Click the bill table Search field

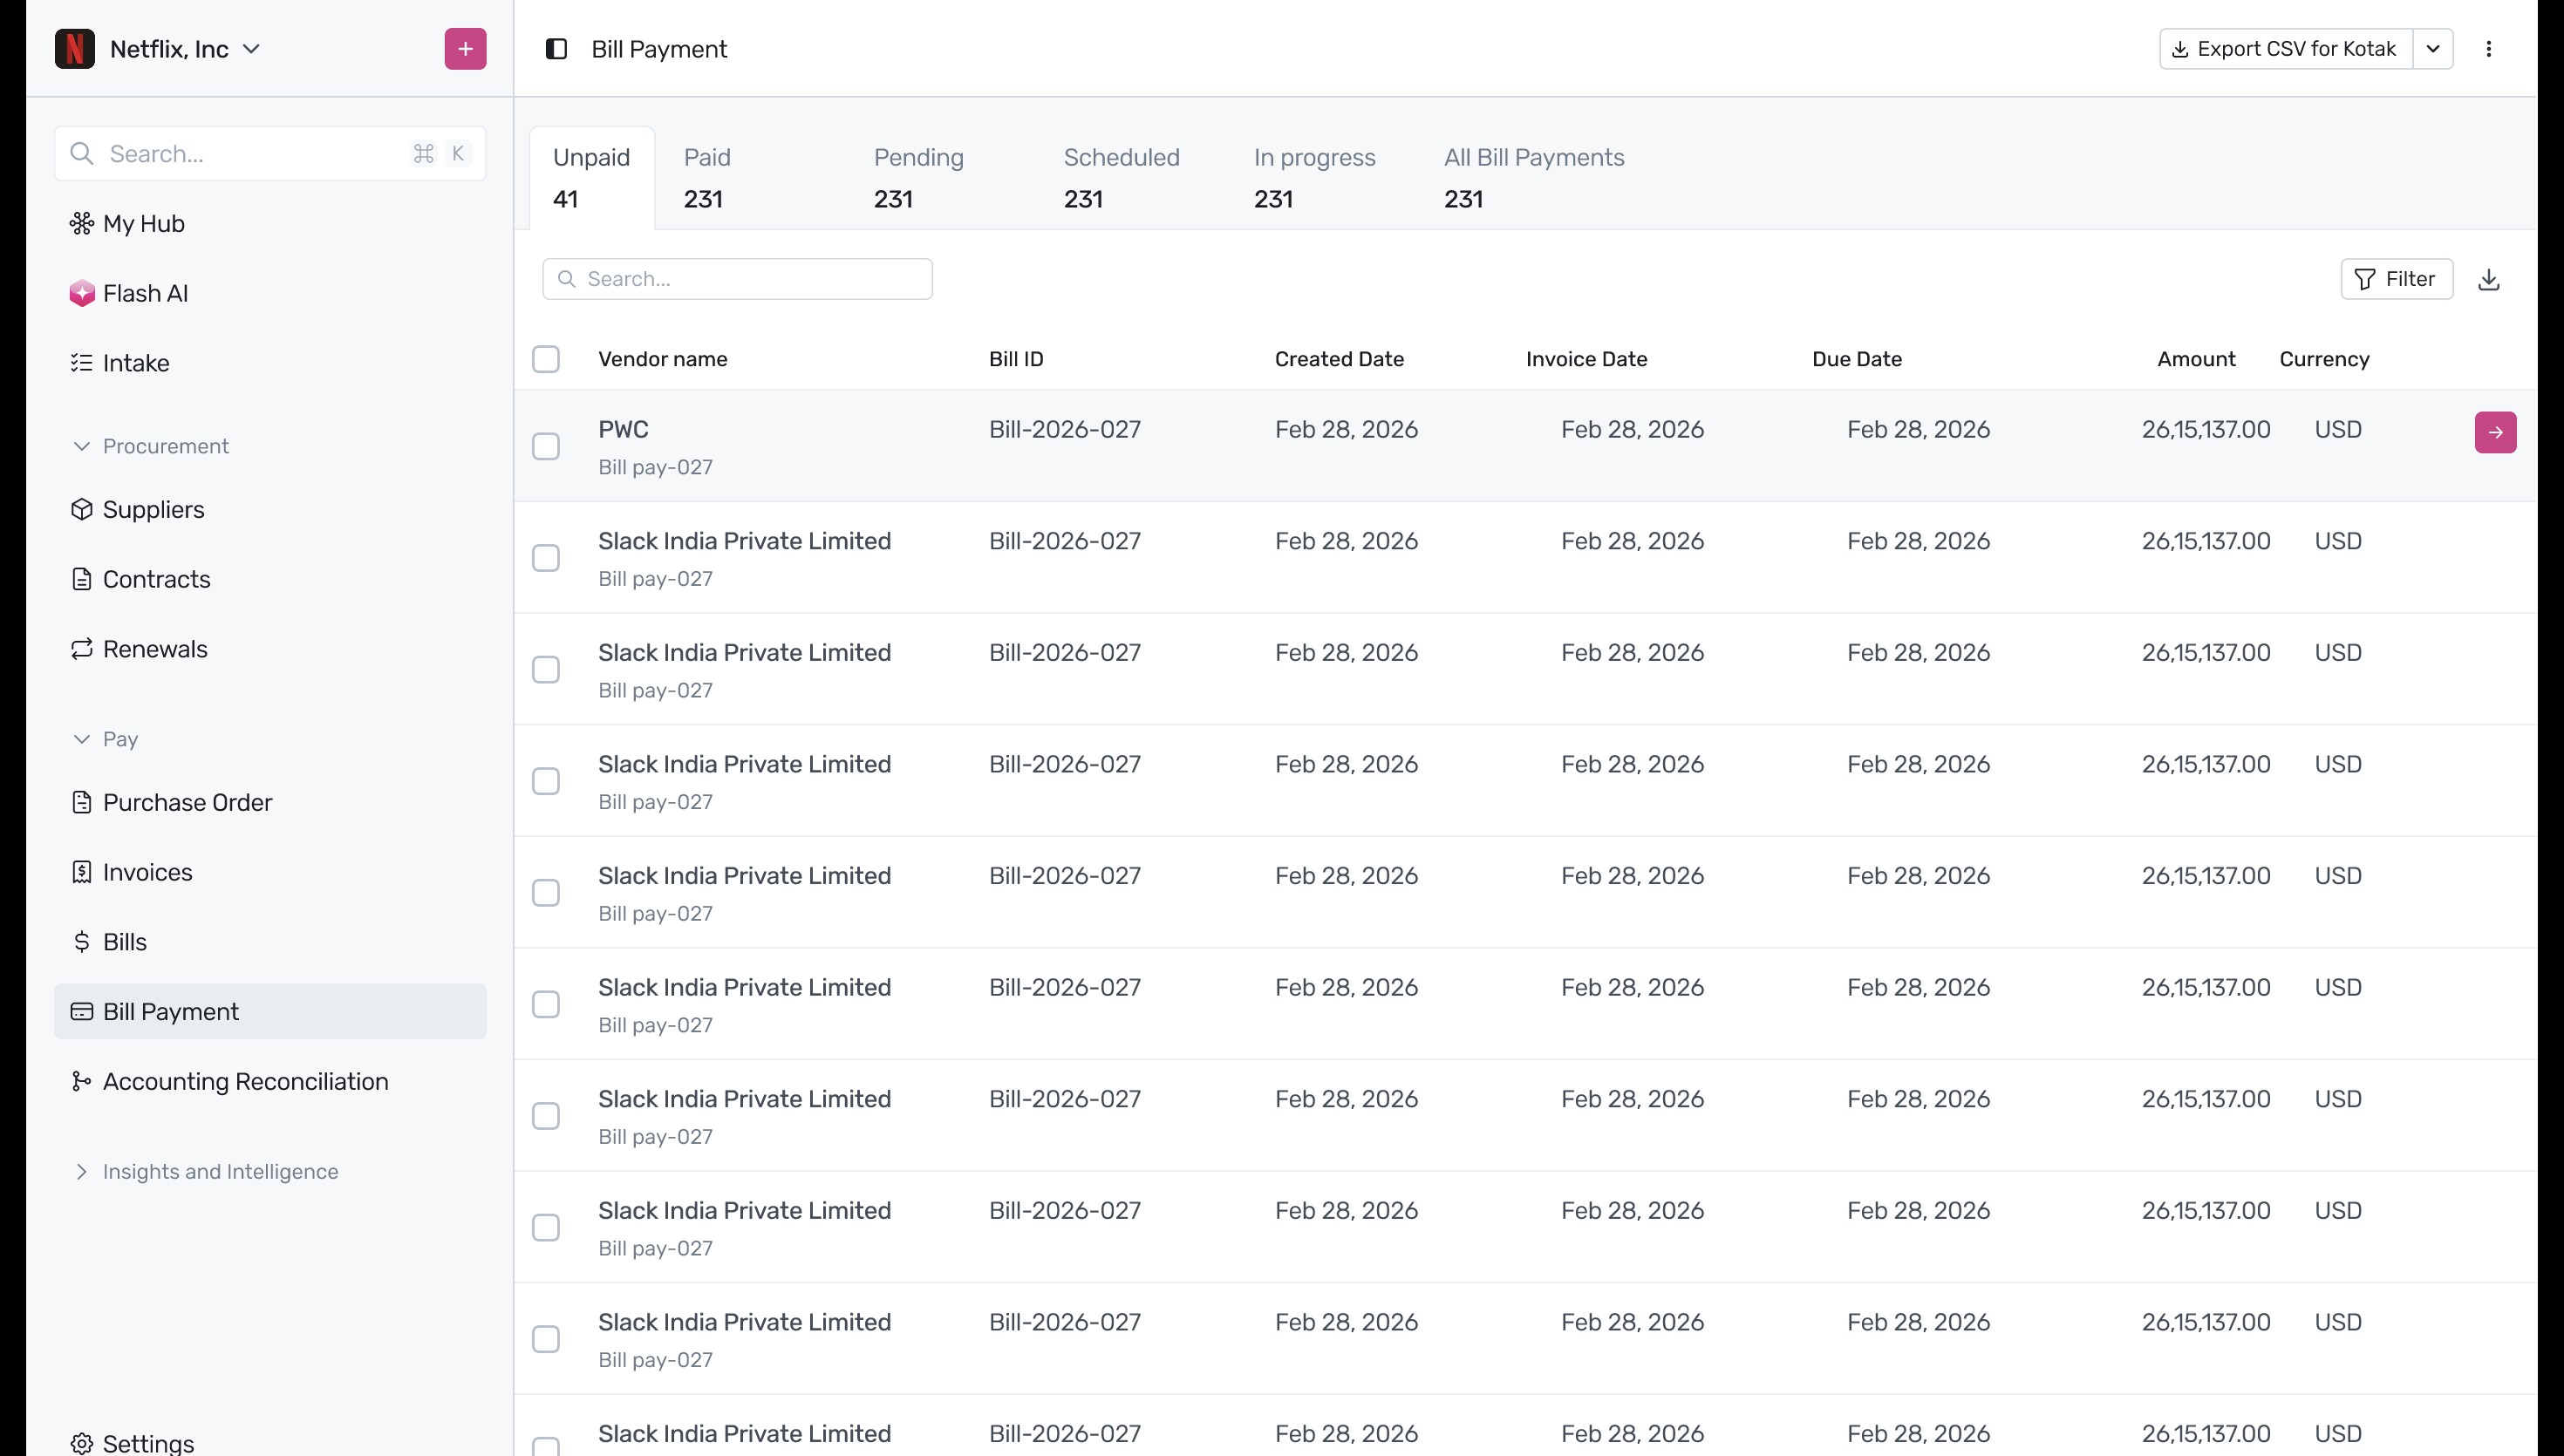click(x=737, y=279)
